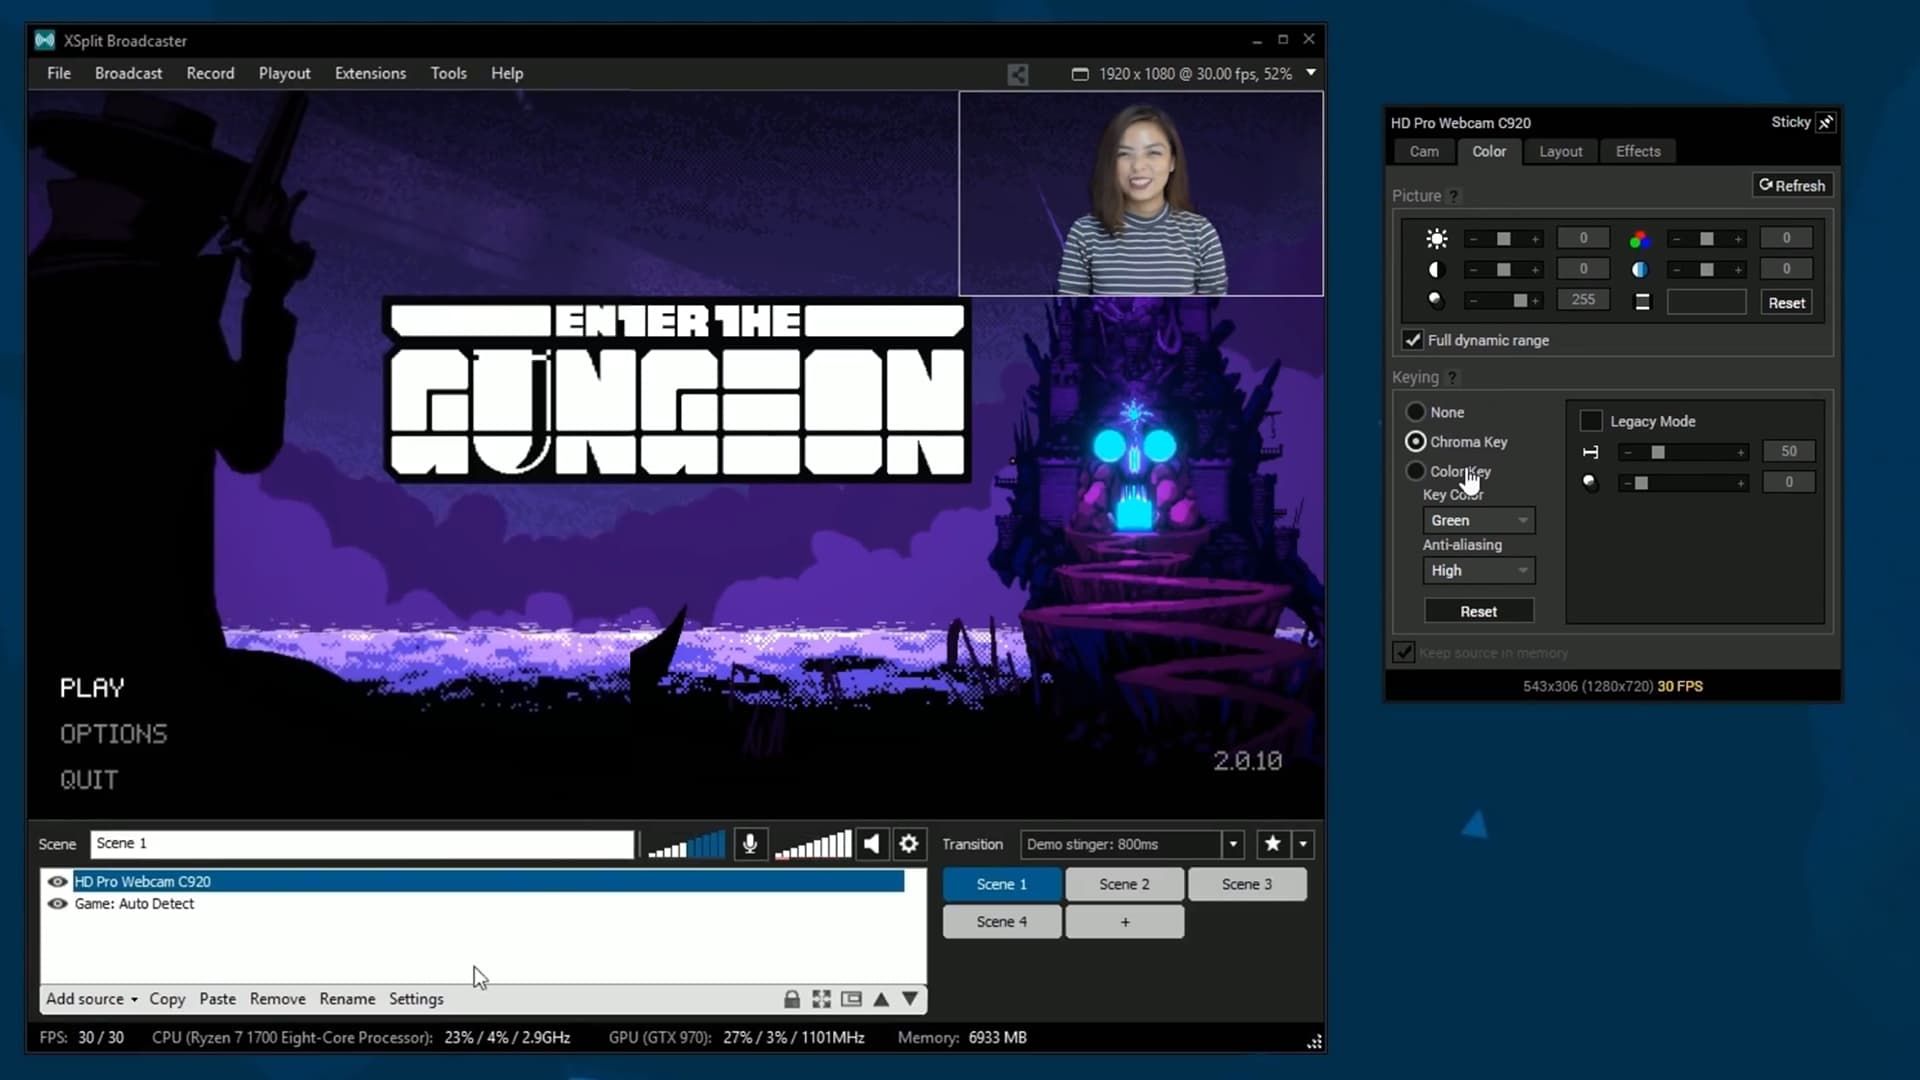The image size is (1920, 1080).
Task: Click Remove under the sources list
Action: 278,999
